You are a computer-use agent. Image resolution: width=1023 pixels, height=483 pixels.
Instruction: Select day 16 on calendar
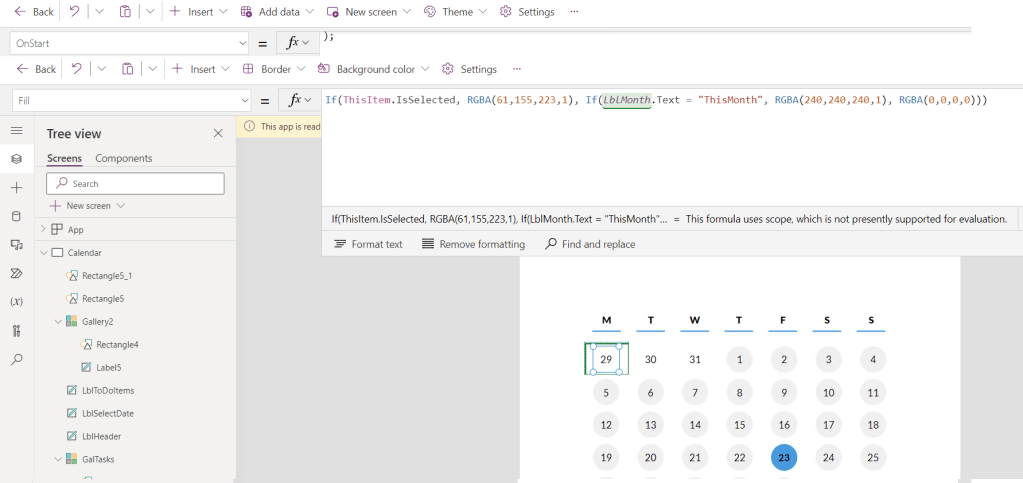(784, 425)
